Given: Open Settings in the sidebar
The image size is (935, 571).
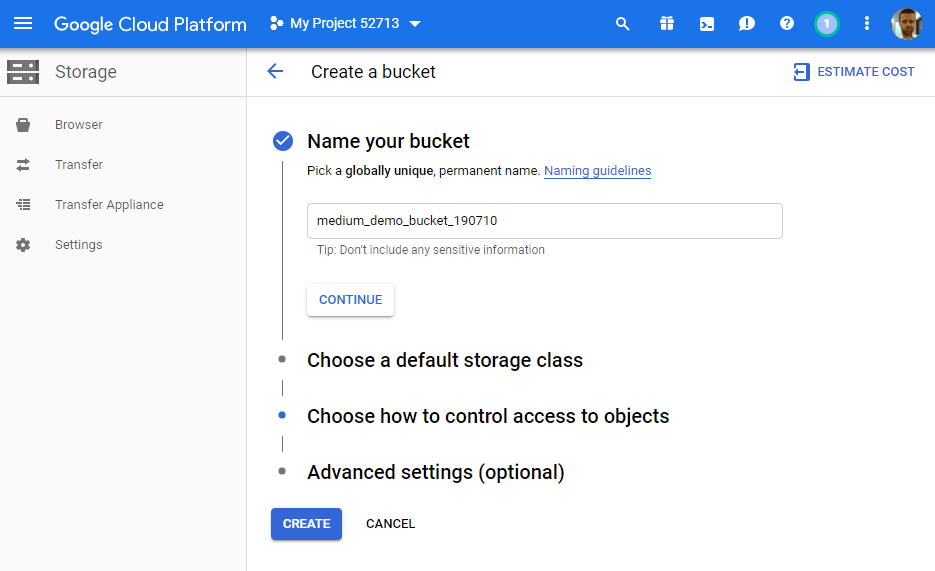Looking at the screenshot, I should tap(79, 244).
